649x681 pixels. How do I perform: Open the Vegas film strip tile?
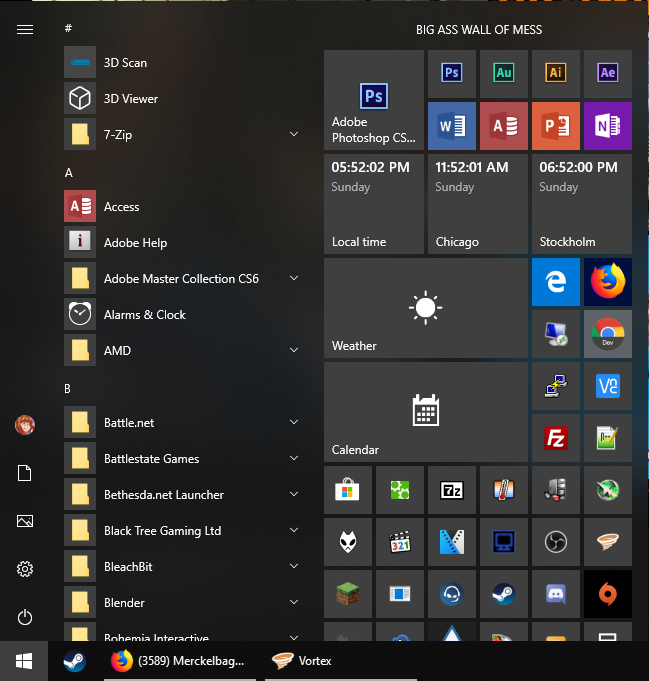(x=452, y=542)
